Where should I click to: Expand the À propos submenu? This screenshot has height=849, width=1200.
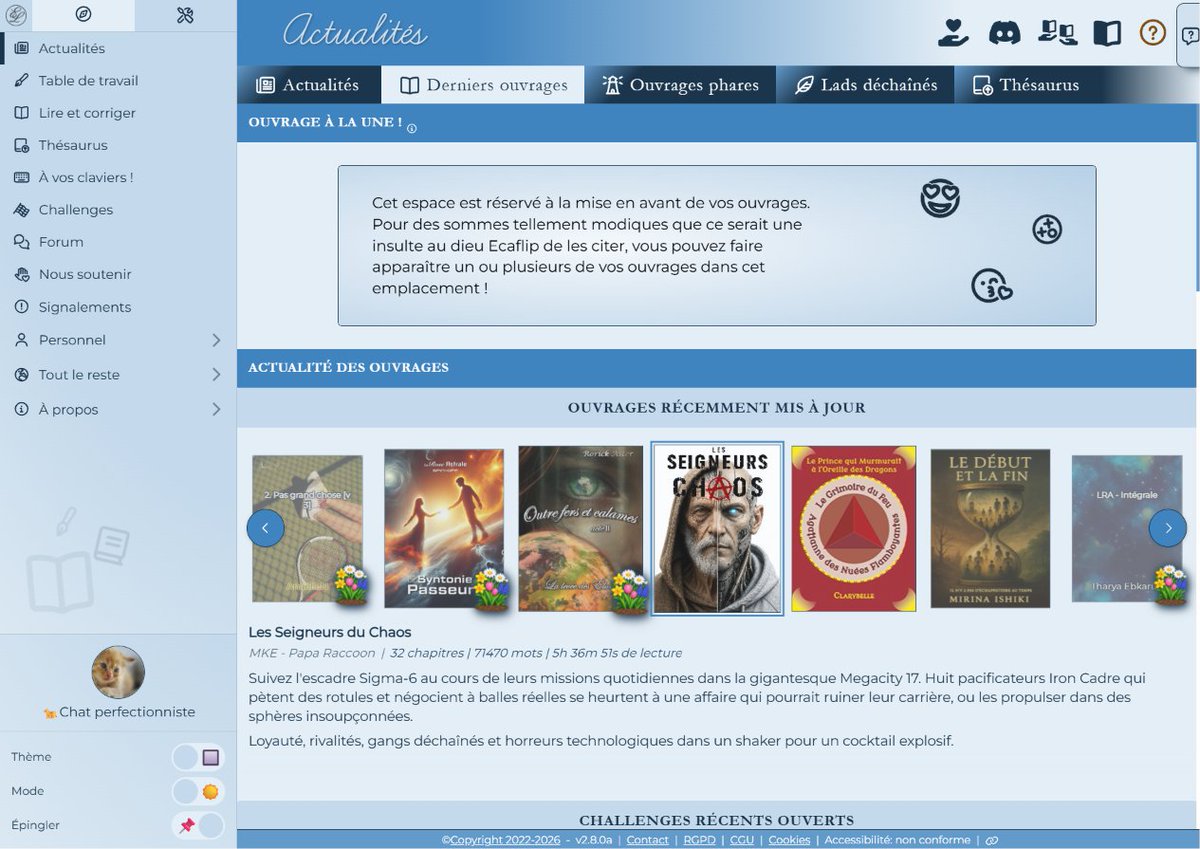pyautogui.click(x=118, y=409)
